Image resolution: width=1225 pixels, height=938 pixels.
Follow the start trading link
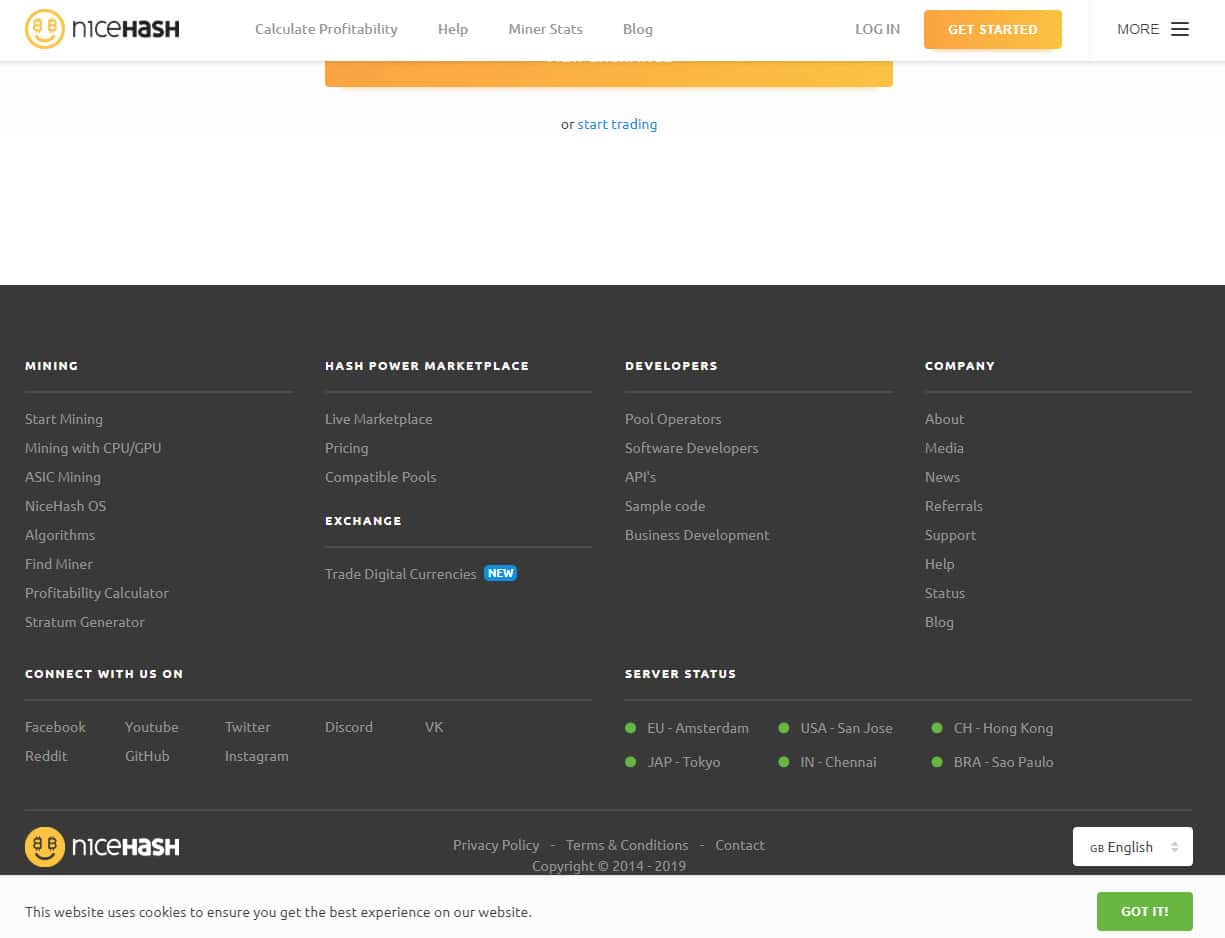tap(617, 124)
